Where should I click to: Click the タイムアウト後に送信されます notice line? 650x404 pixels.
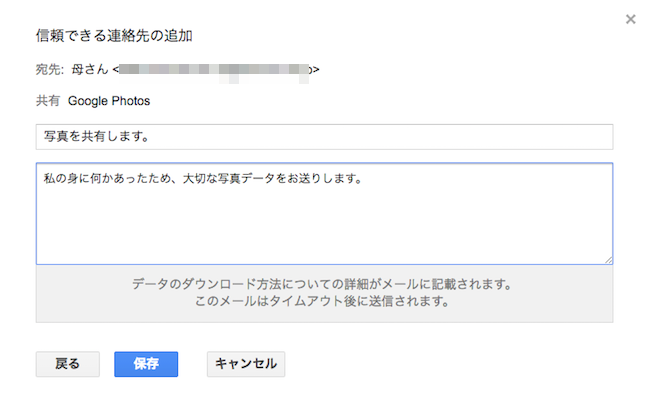[x=324, y=300]
